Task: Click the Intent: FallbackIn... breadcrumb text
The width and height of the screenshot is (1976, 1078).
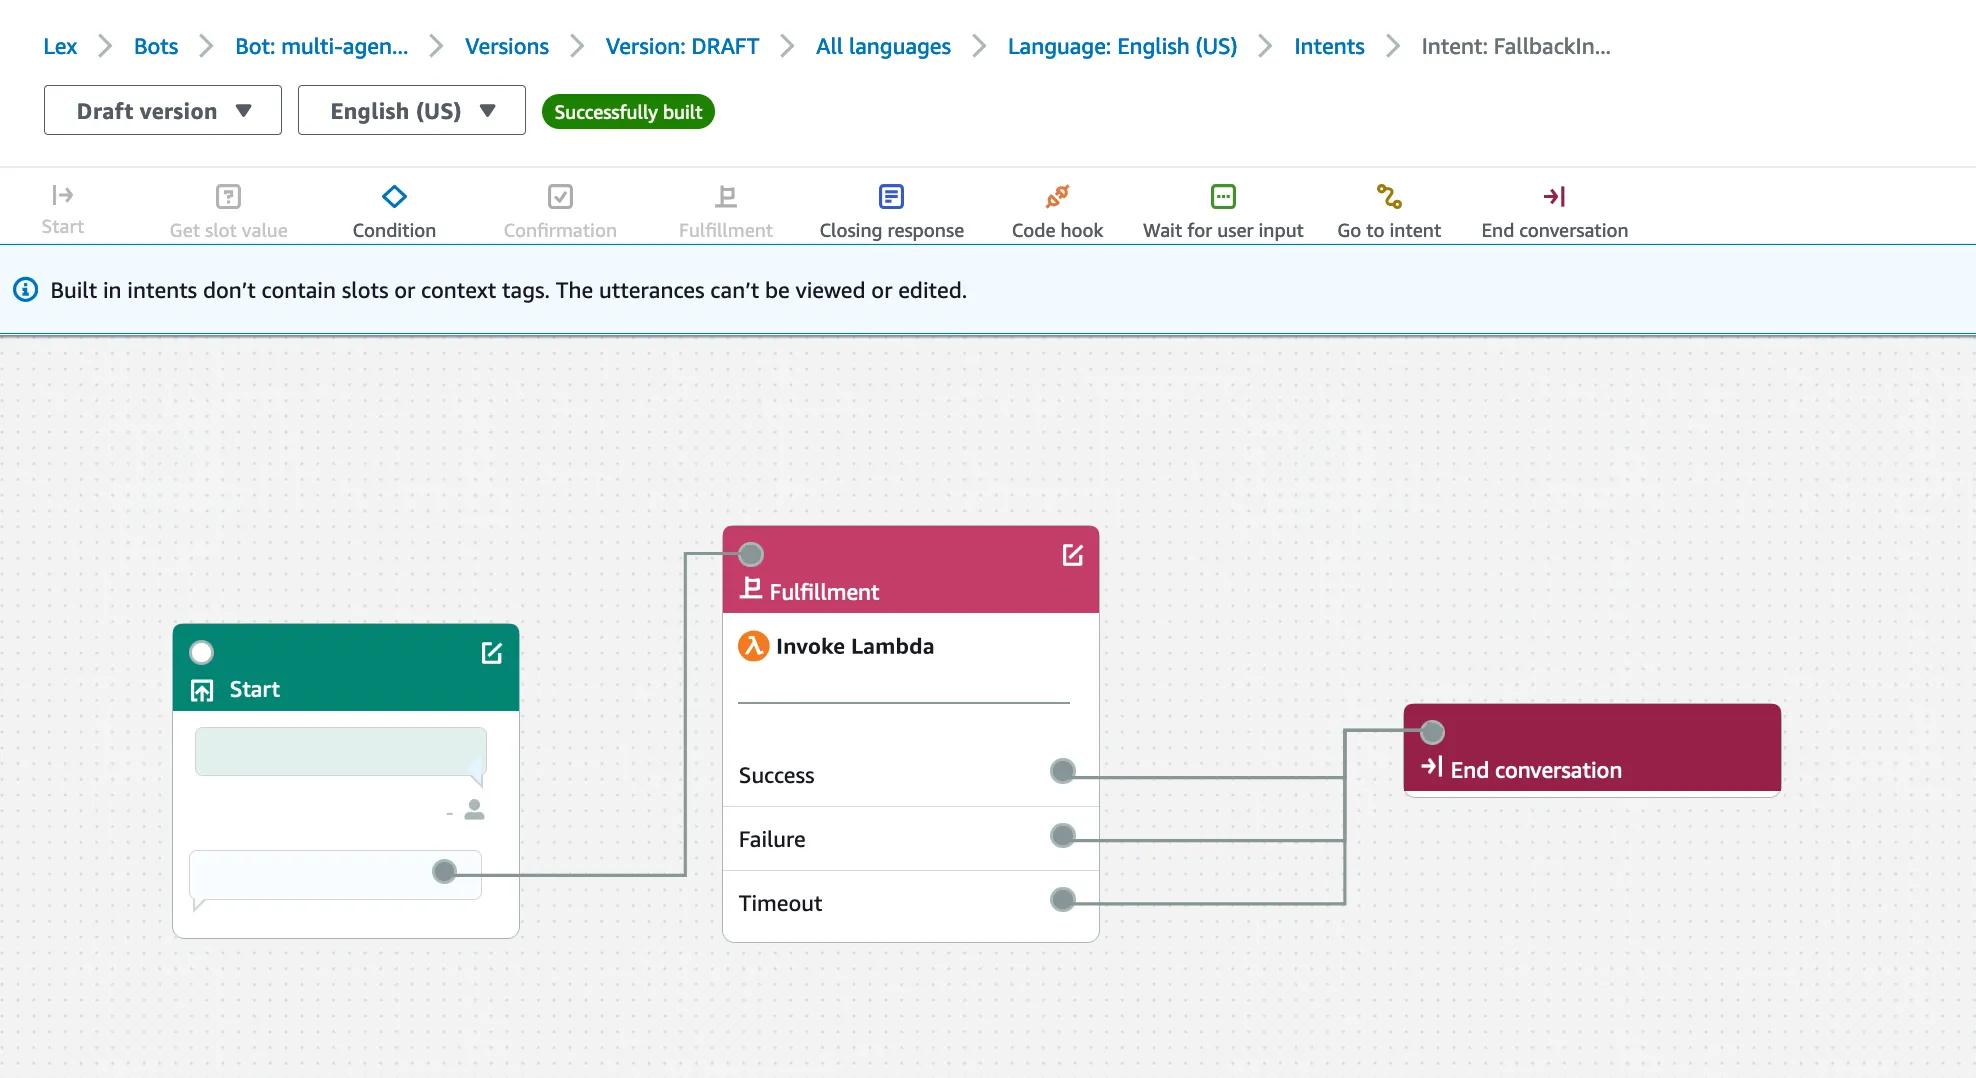Action: click(x=1515, y=46)
